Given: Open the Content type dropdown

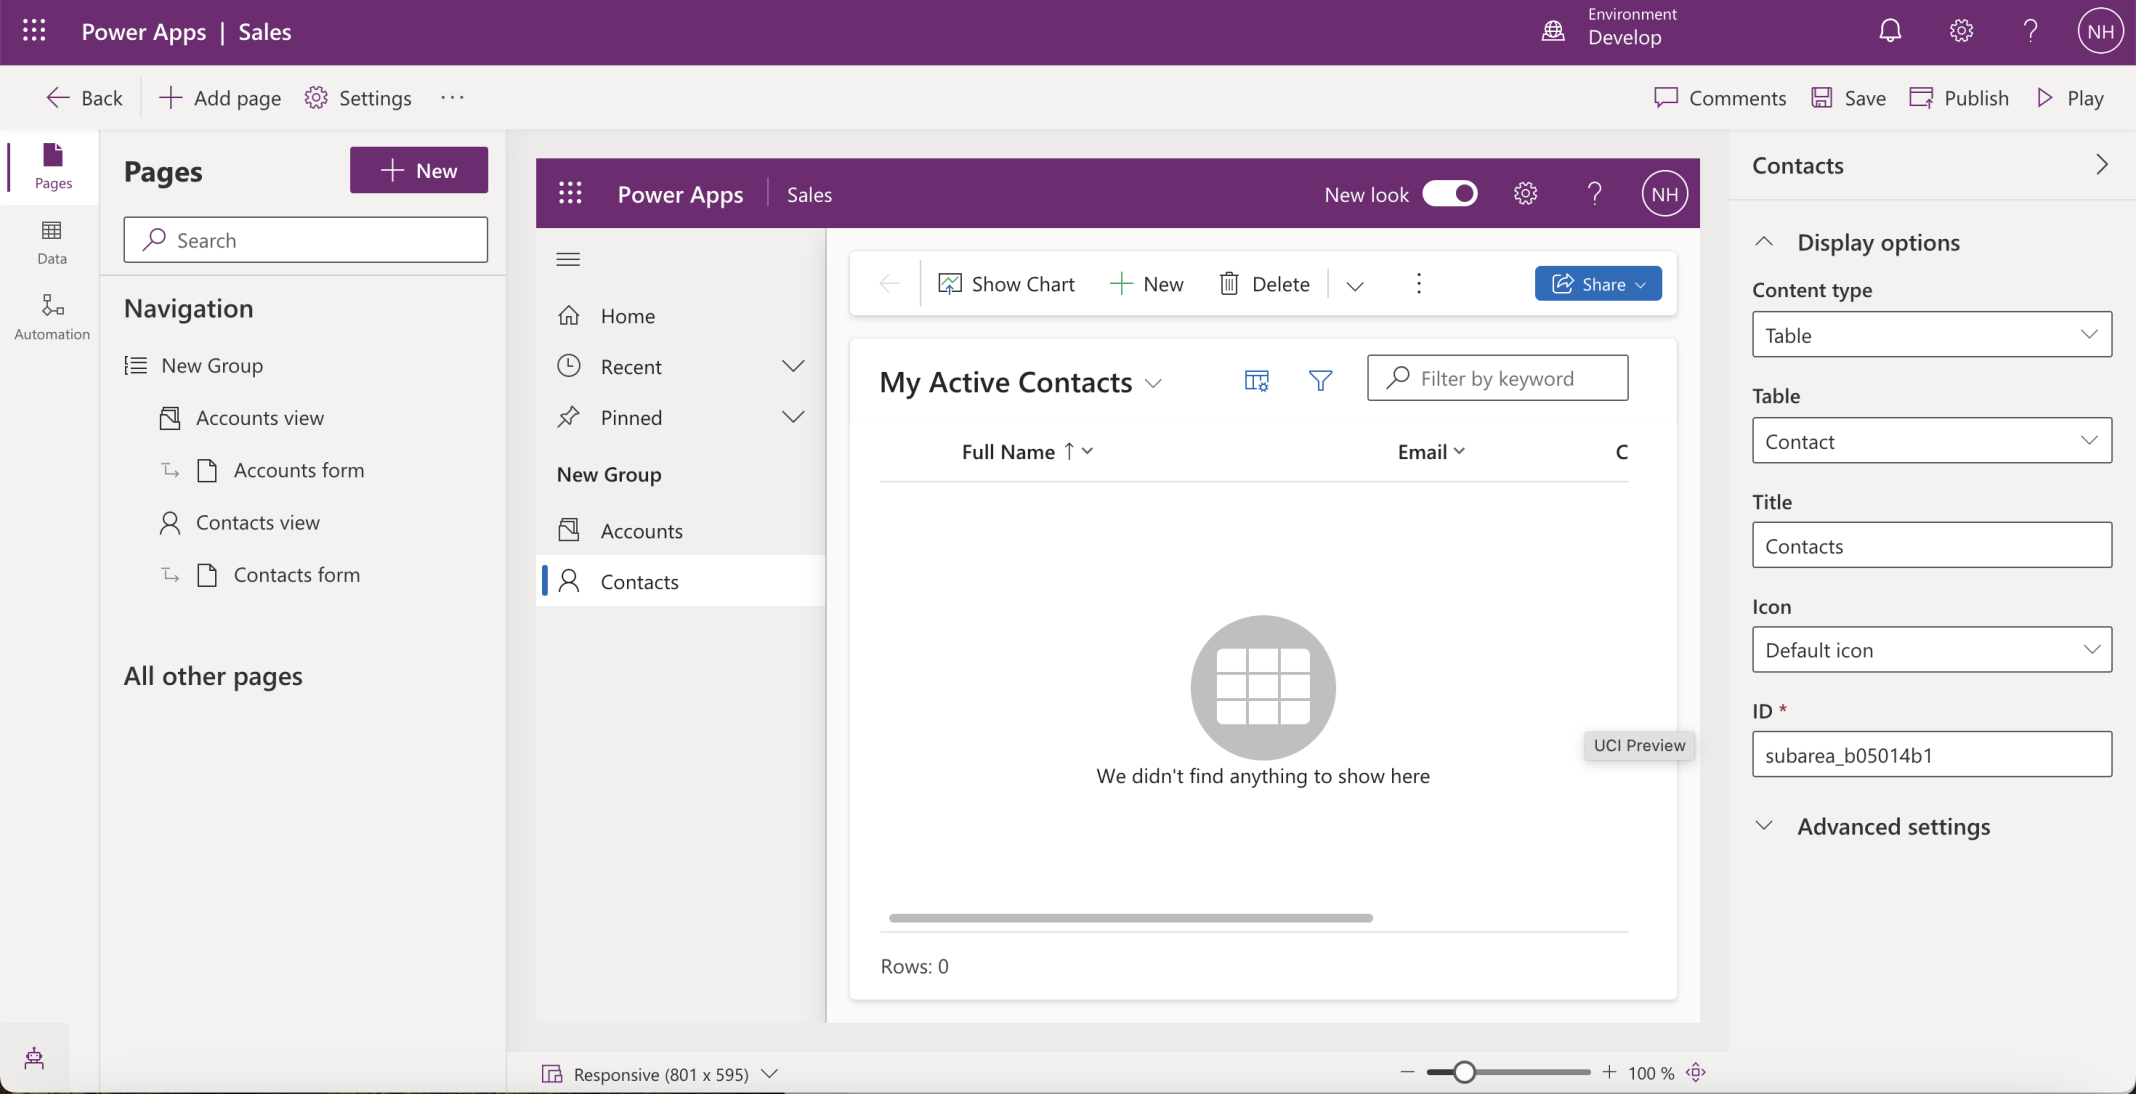Looking at the screenshot, I should pyautogui.click(x=1931, y=335).
